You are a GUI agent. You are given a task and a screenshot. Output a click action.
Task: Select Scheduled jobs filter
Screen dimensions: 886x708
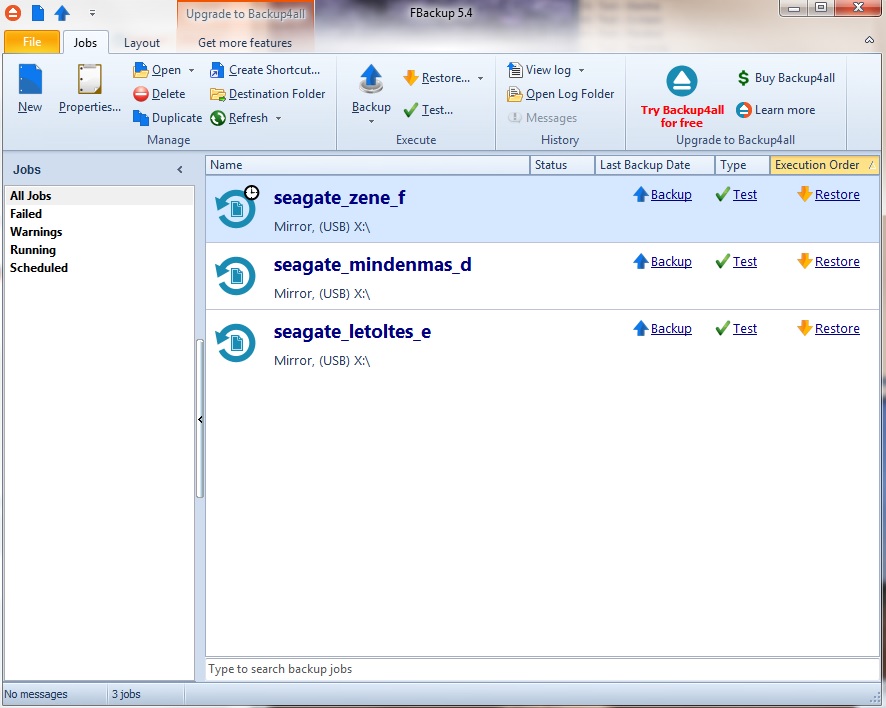[99, 268]
